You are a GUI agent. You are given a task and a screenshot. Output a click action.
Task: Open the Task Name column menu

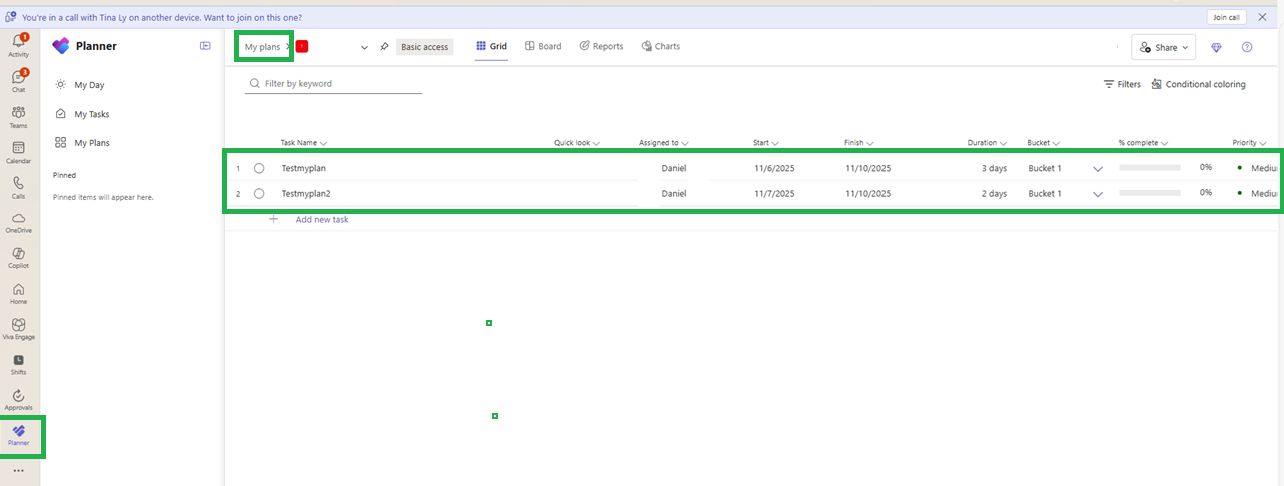[324, 143]
